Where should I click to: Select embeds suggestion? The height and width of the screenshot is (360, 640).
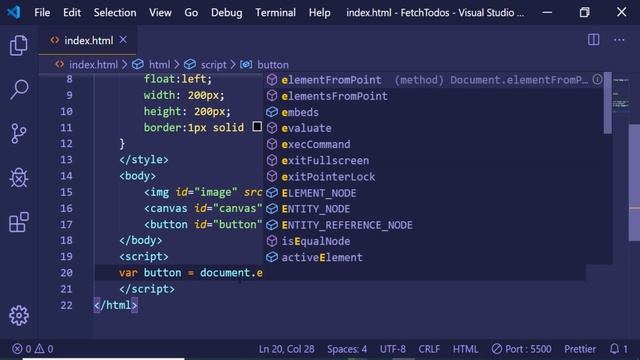click(x=434, y=112)
